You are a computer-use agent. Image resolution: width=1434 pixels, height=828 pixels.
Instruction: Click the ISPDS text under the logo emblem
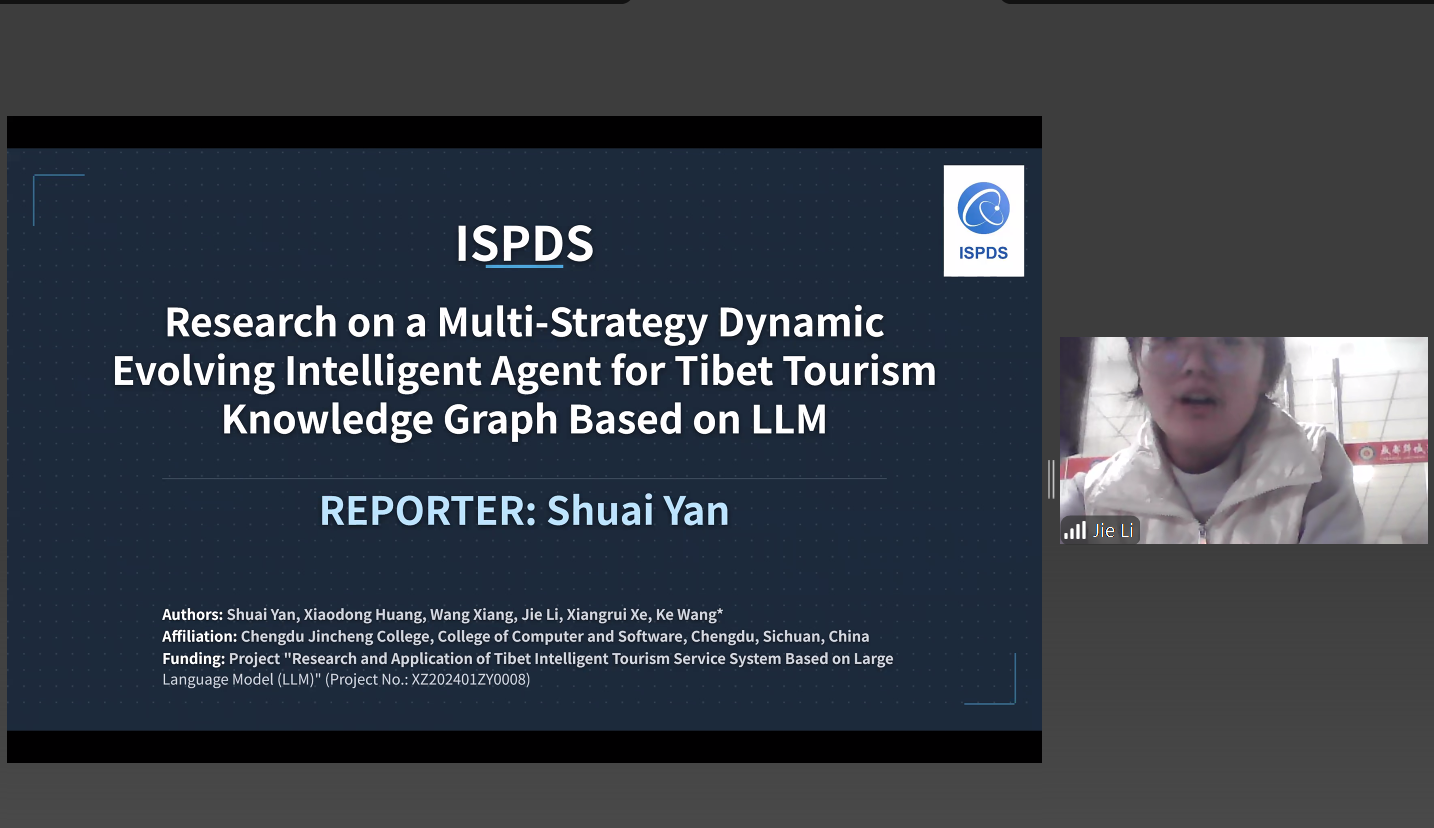click(x=983, y=253)
